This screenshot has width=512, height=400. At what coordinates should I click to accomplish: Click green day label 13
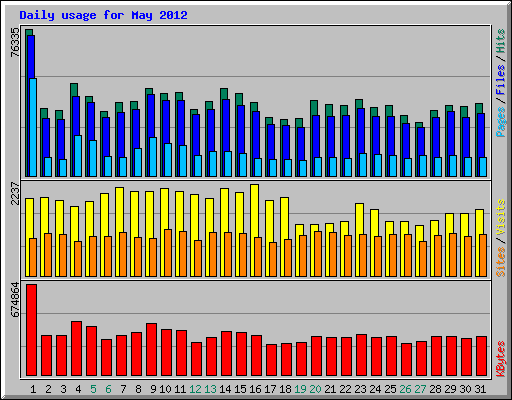(210, 389)
